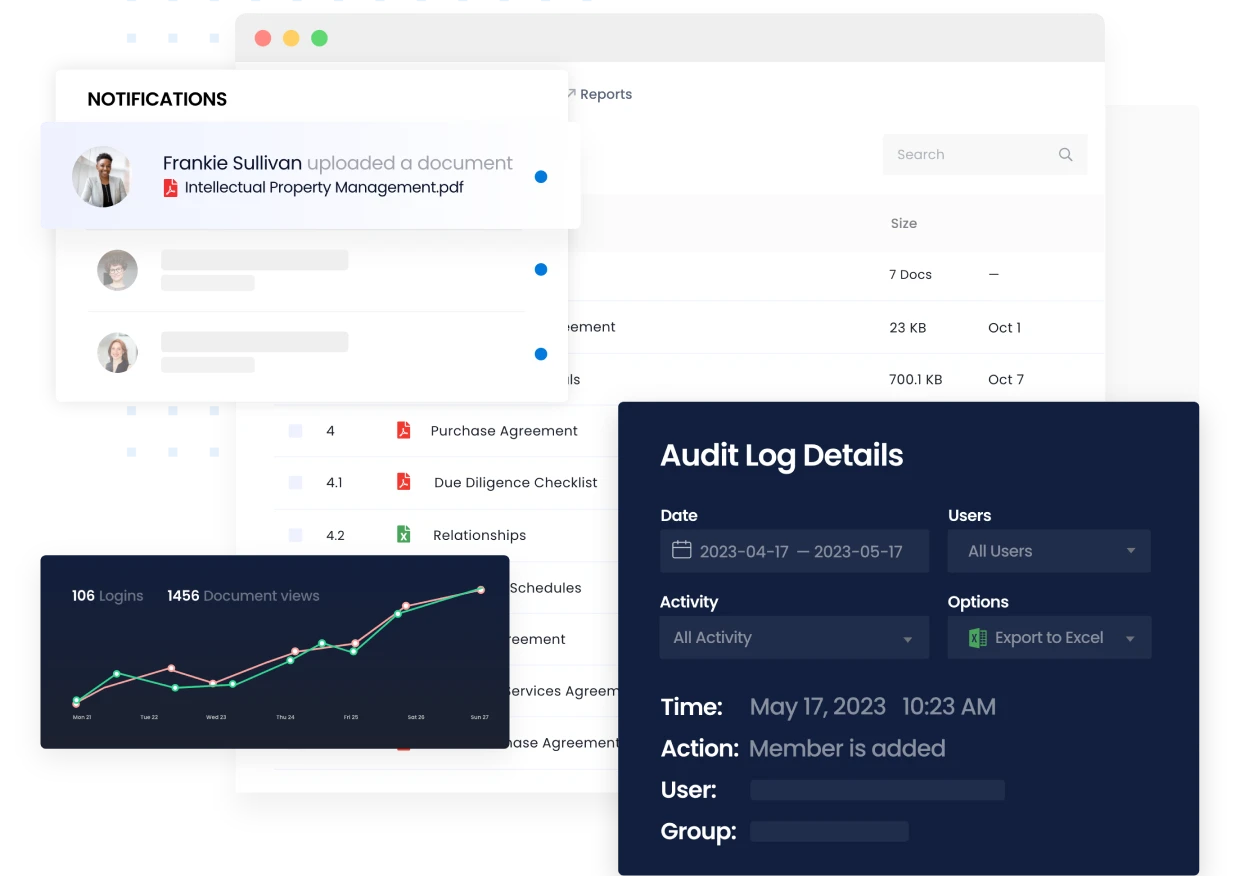The image size is (1240, 876).
Task: Click Frankie Sullivan's name in the notification
Action: pos(231,162)
